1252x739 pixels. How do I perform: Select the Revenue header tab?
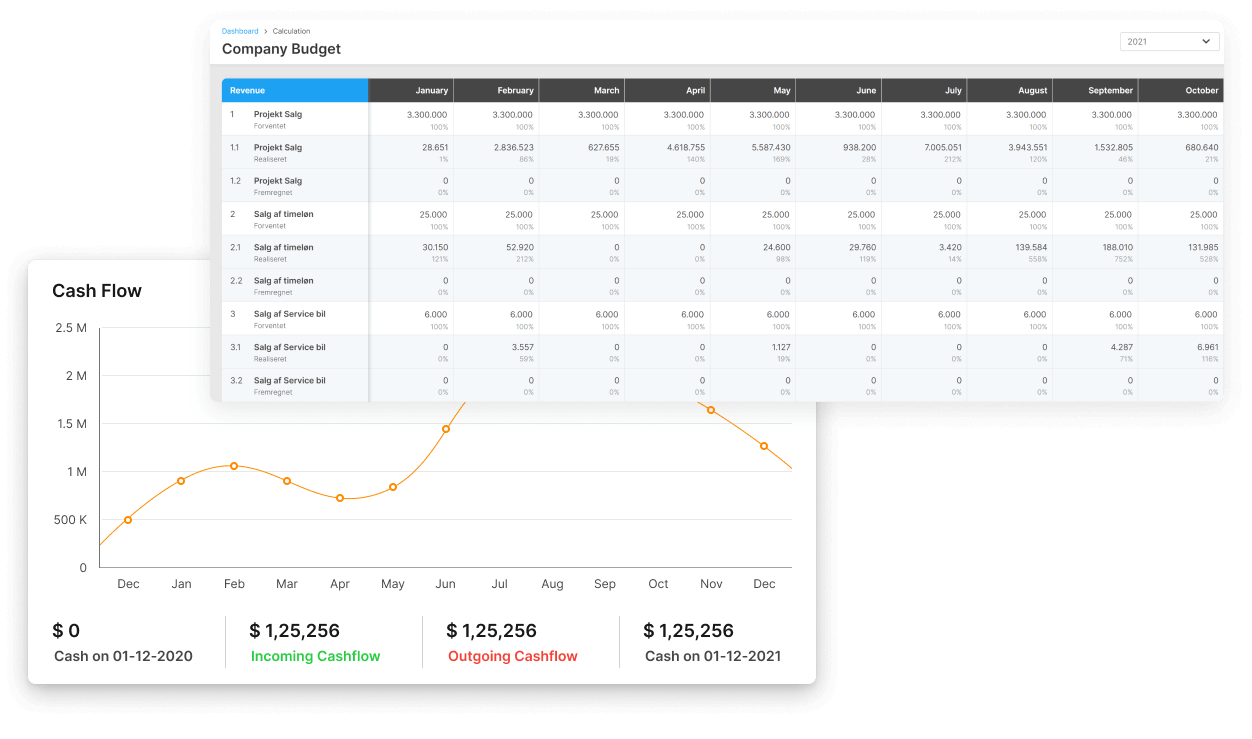(294, 90)
